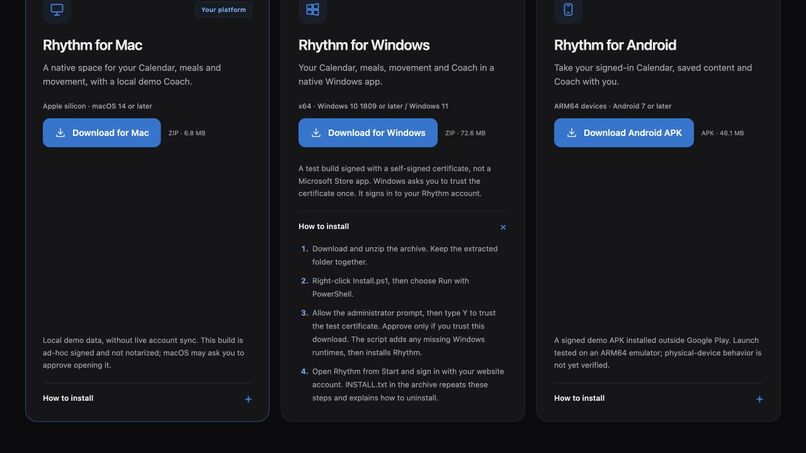806x453 pixels.
Task: Click the ZIP 6.8 MB size label
Action: point(187,133)
